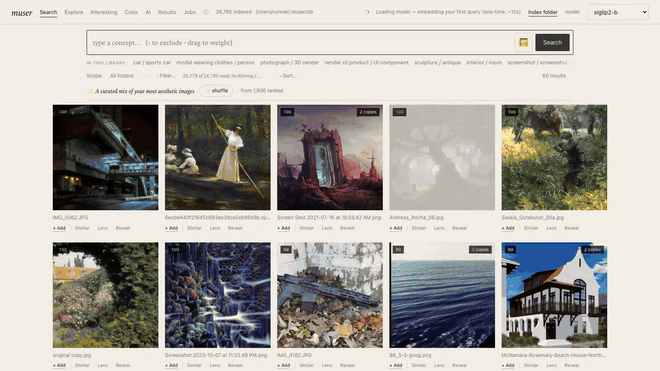Select sculpture / antique suggestion
660x371 pixels.
click(437, 62)
